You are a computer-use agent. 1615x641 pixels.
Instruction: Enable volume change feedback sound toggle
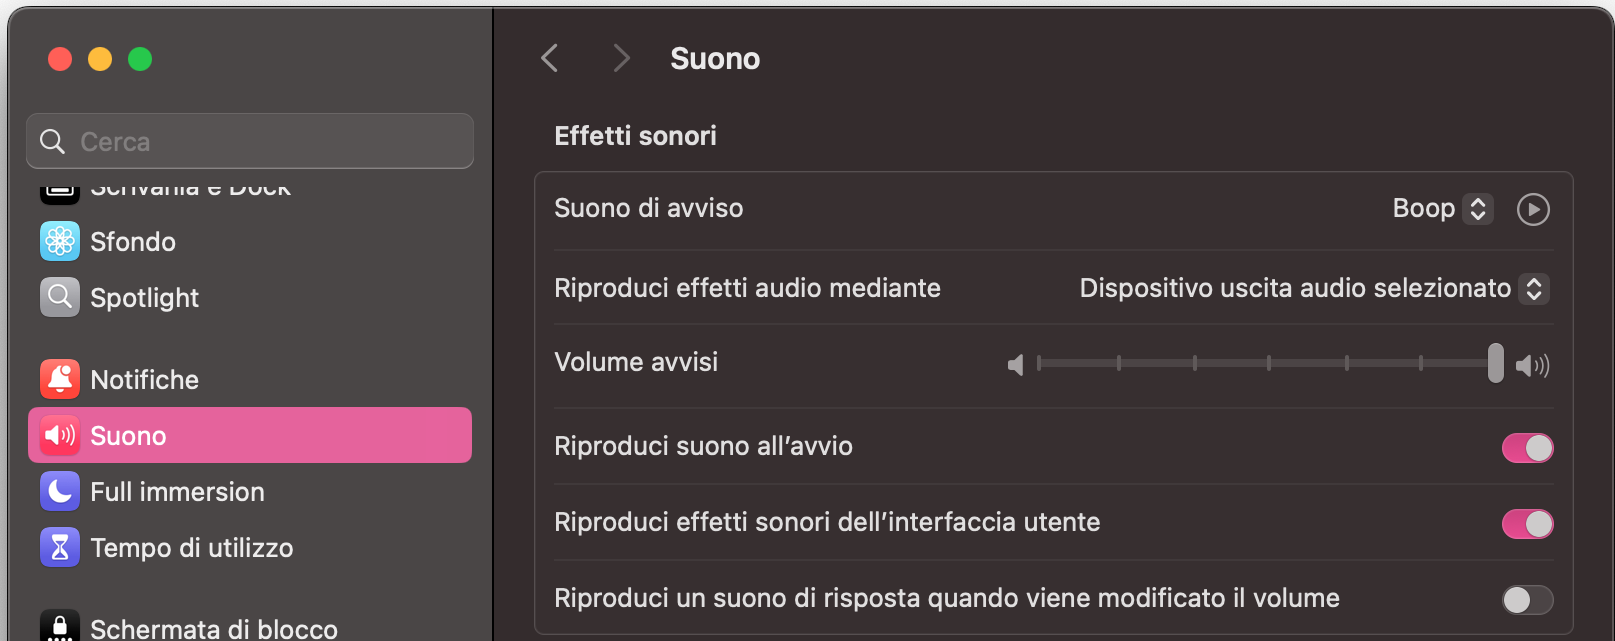point(1527,599)
